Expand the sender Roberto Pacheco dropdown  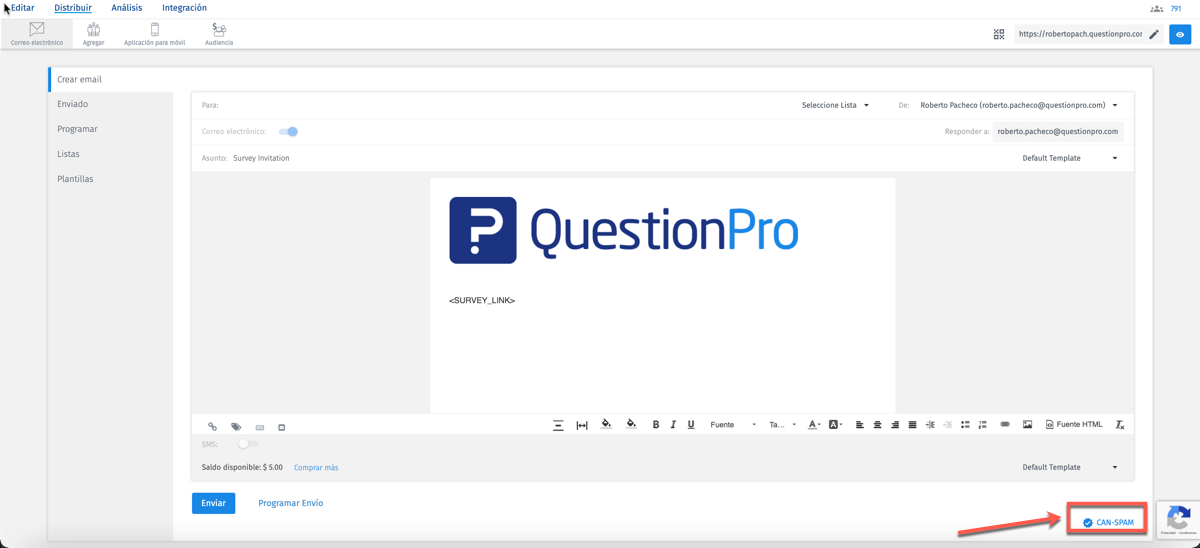[1019, 105]
